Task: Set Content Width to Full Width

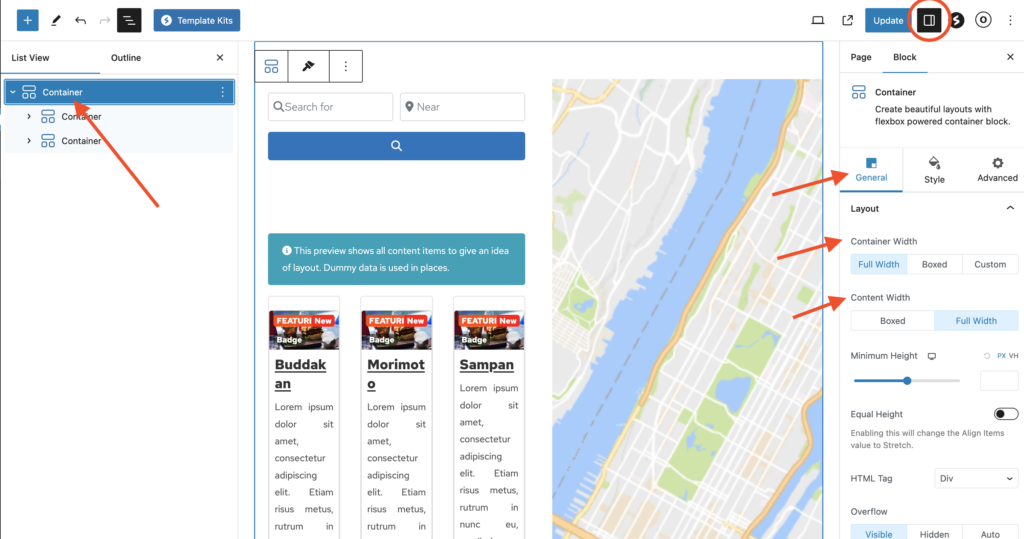Action: click(x=976, y=321)
